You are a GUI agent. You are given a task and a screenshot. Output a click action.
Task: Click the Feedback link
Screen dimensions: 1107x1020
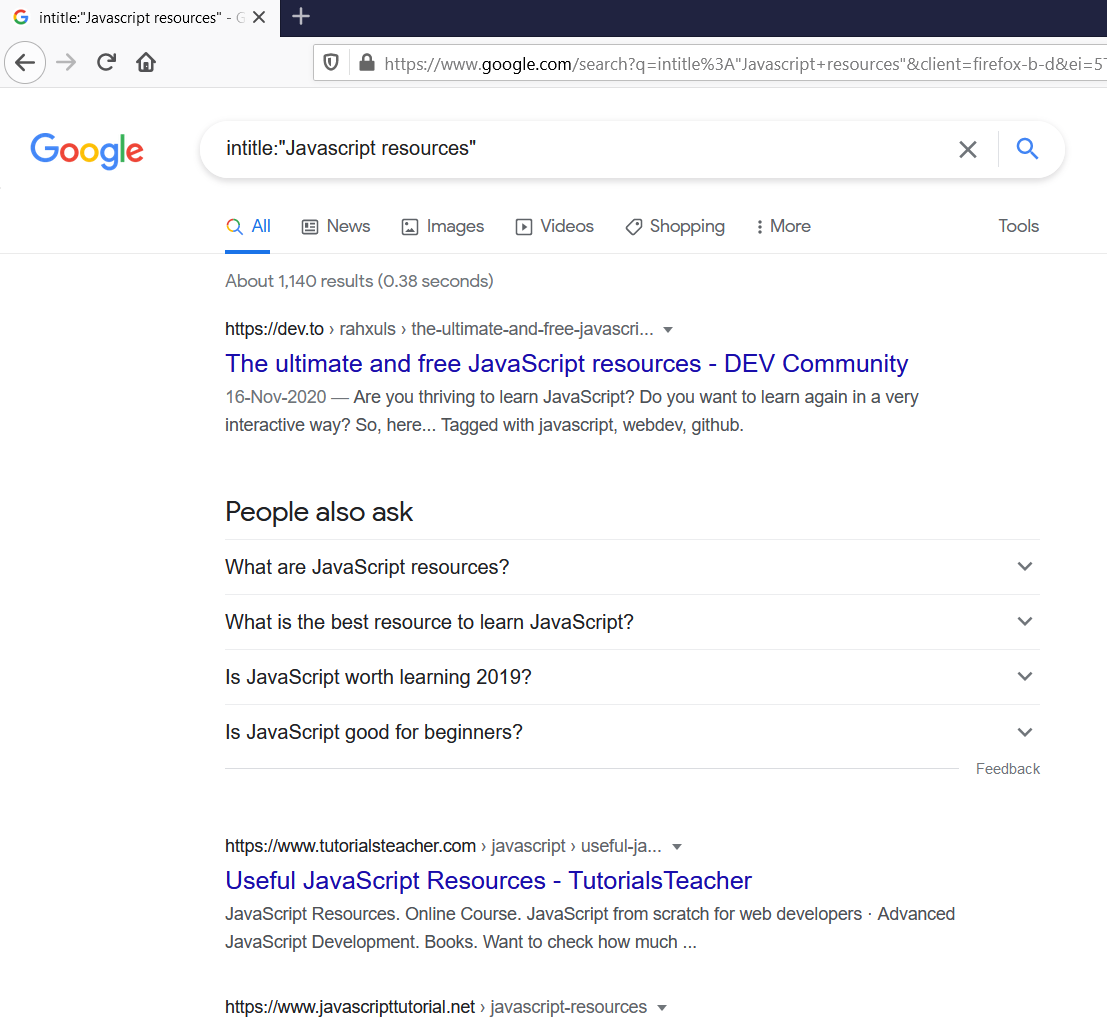pos(1007,768)
